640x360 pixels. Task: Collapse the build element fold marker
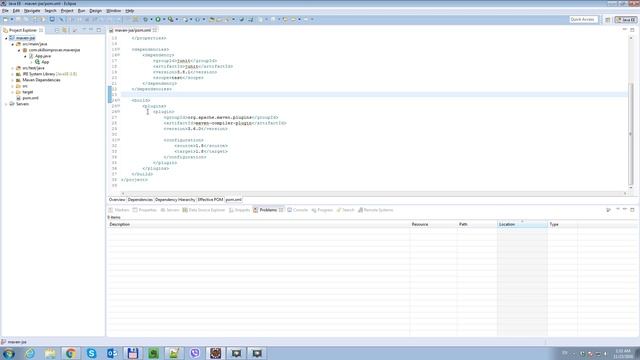[x=118, y=100]
